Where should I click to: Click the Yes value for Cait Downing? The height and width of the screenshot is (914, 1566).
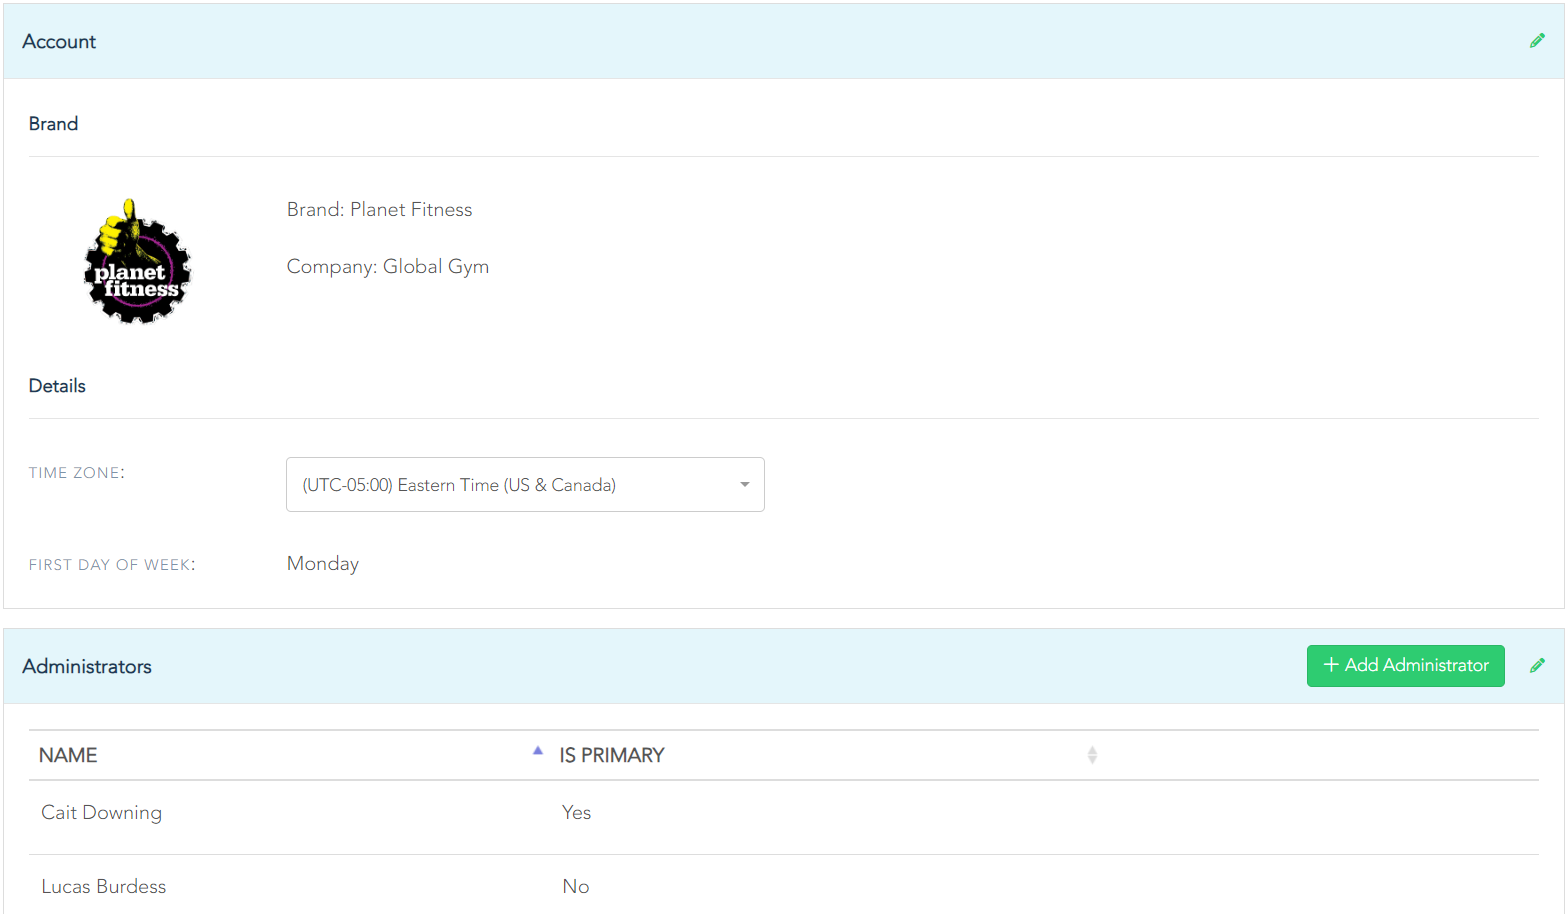click(576, 813)
